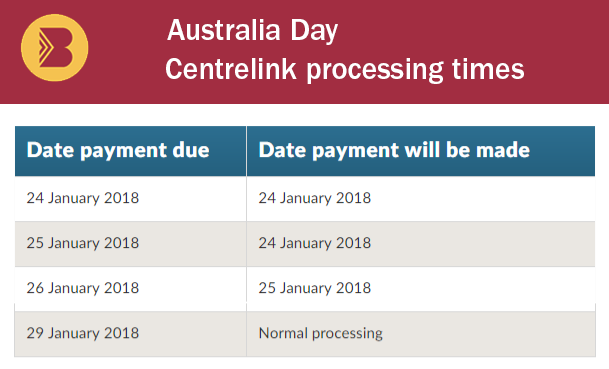Click the word 'Centrelink' in the banner
Image resolution: width=609 pixels, height=369 pixels.
point(231,69)
